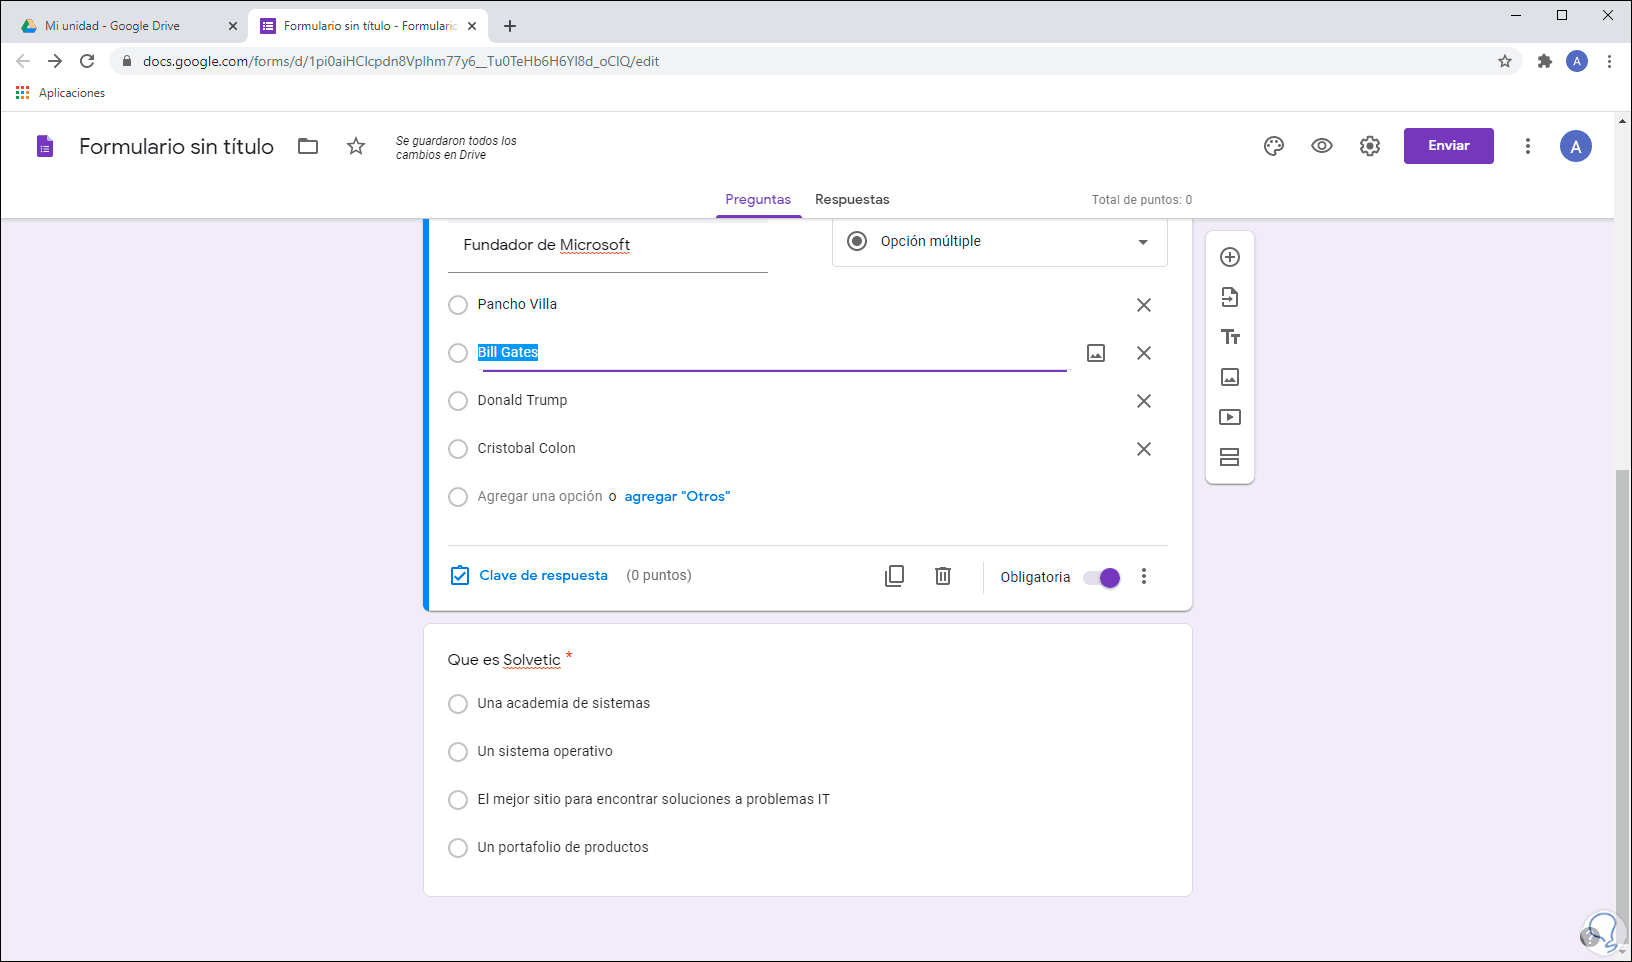This screenshot has height=962, width=1632.
Task: Select the Cristobal Colon radio button
Action: click(458, 449)
